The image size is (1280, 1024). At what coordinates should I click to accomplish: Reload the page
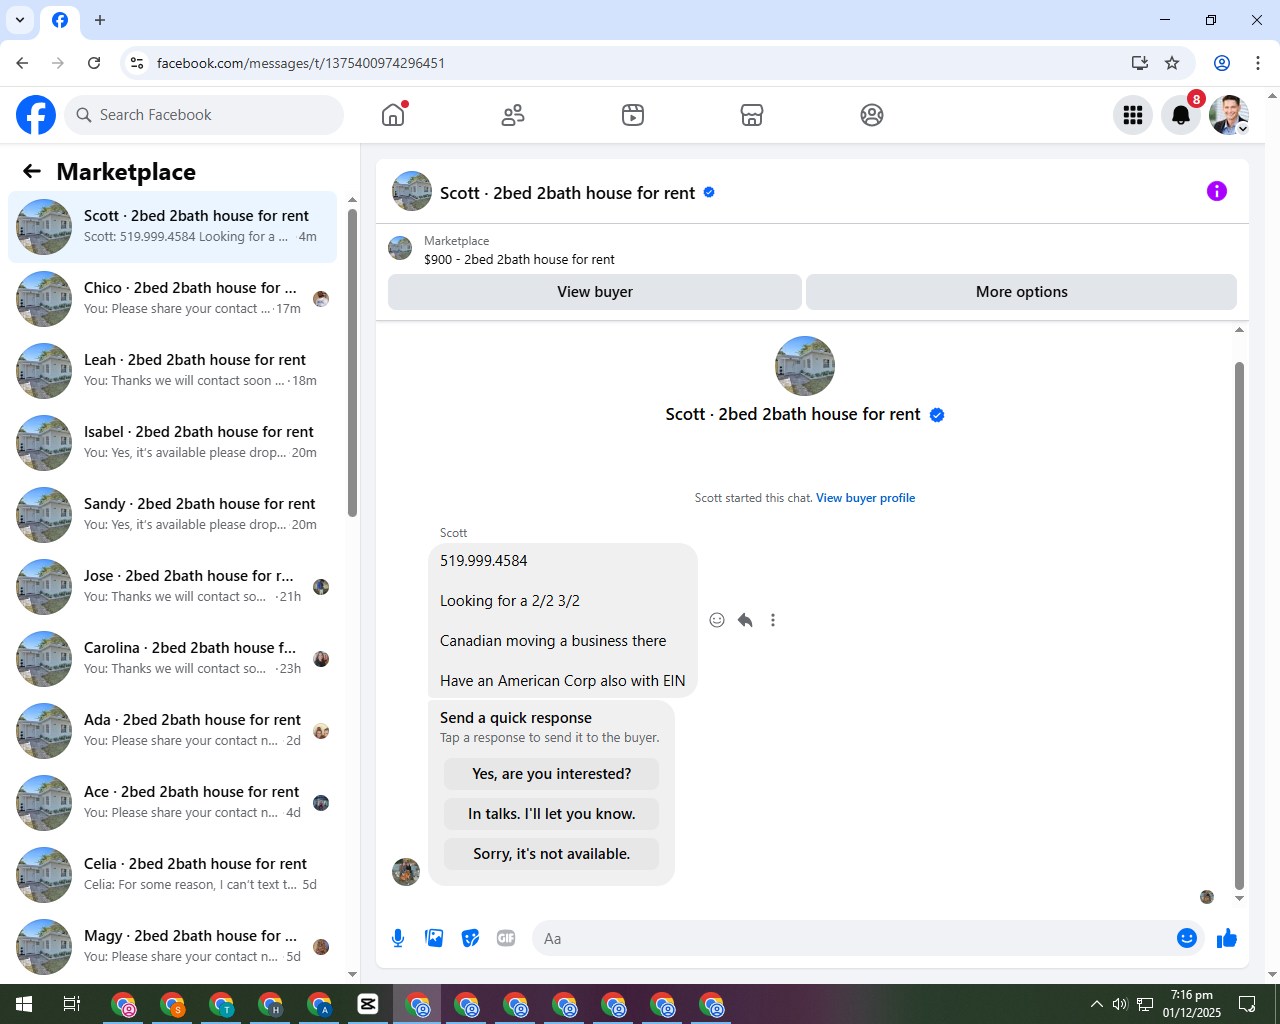94,63
